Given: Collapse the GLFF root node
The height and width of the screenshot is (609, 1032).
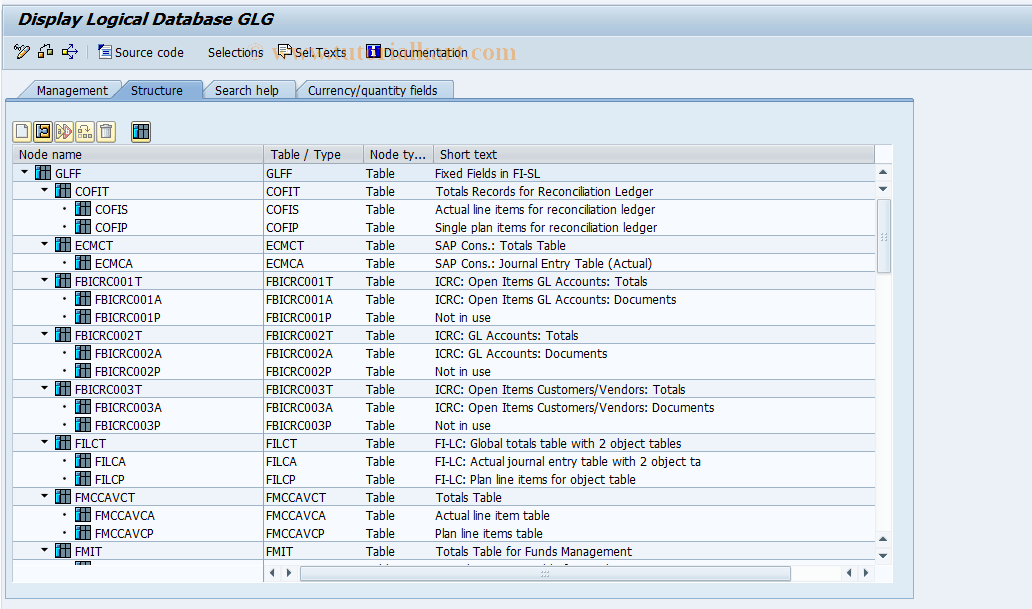Looking at the screenshot, I should (x=23, y=172).
